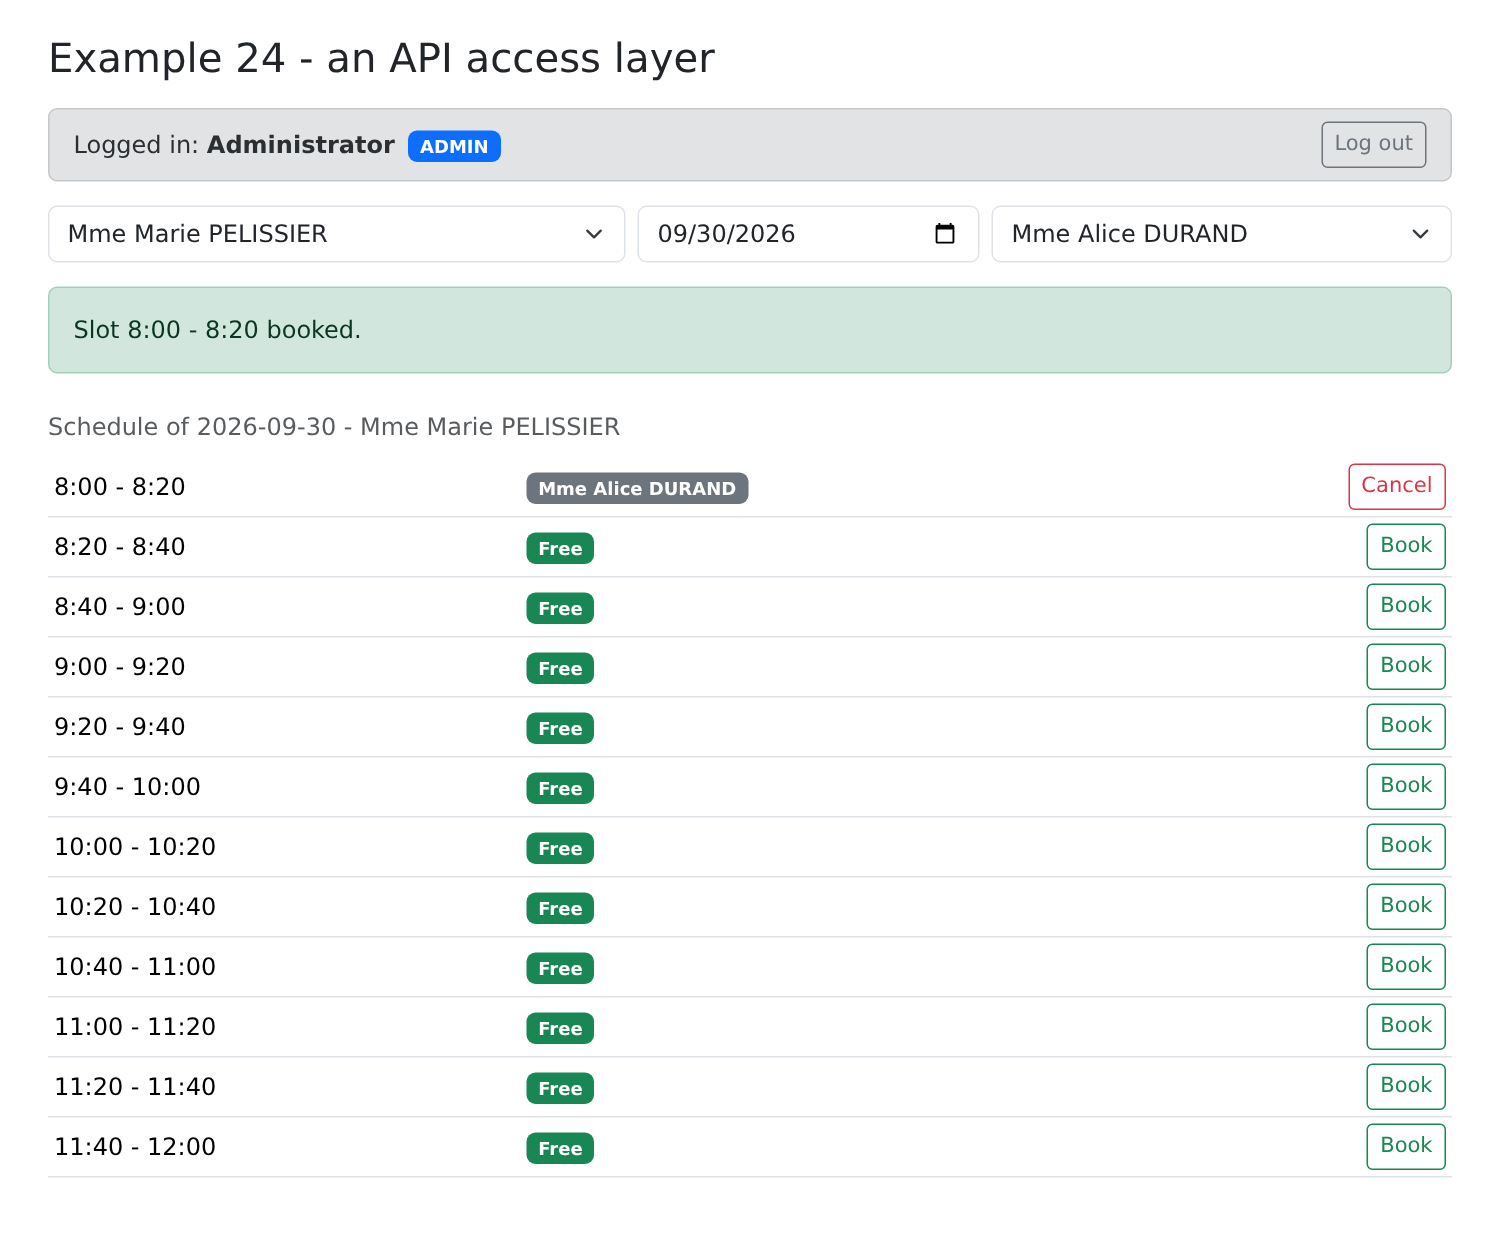Book the 9:00 - 9:20 slot

tap(1406, 666)
